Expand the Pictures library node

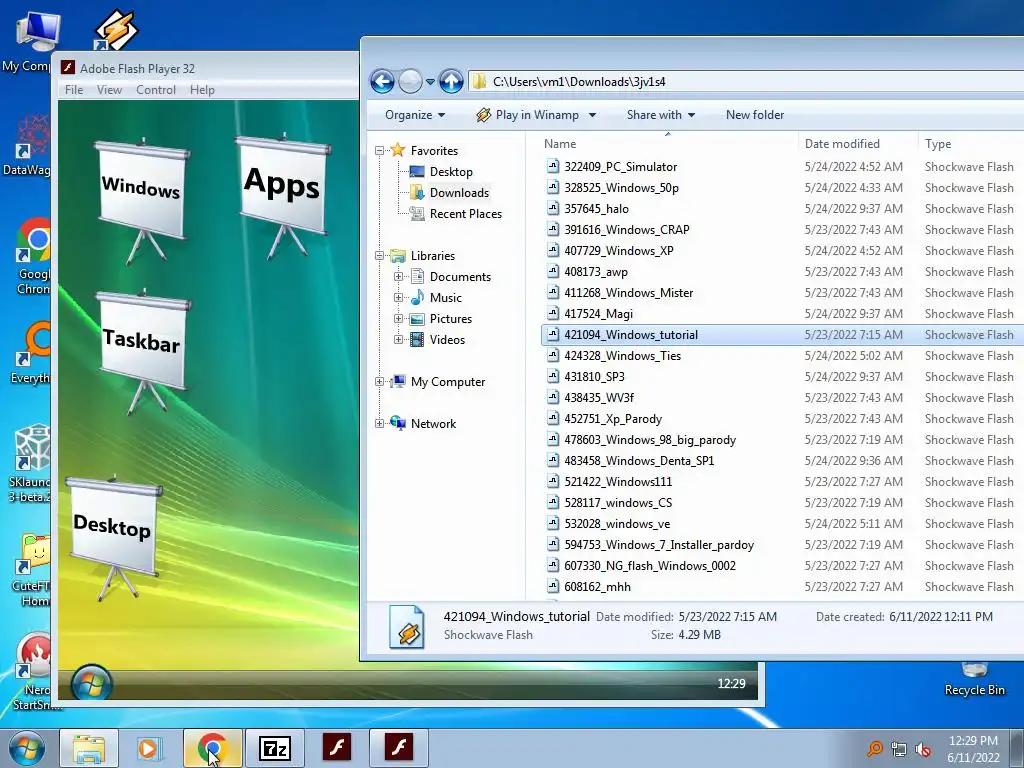(398, 319)
